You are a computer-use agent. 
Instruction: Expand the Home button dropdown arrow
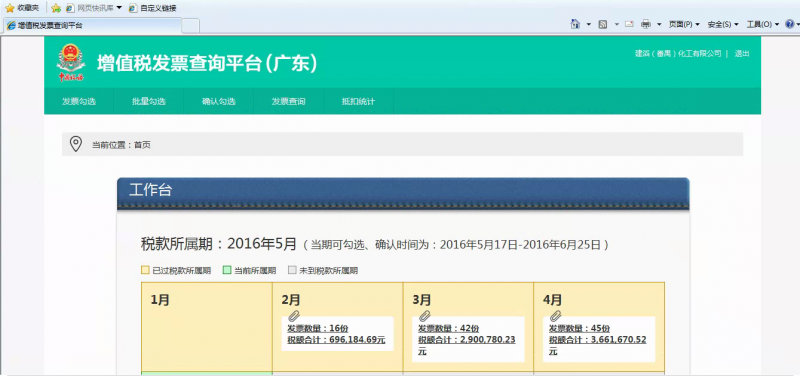click(x=588, y=24)
